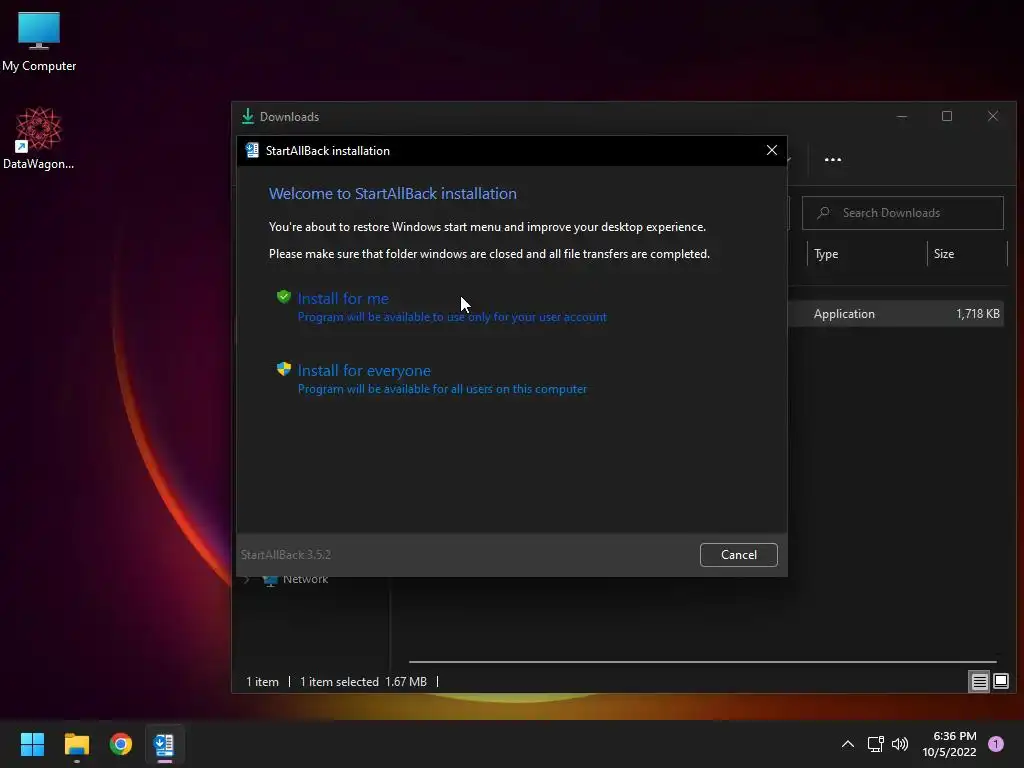
Task: Open clock and date 6:36 PM
Action: pos(949,744)
